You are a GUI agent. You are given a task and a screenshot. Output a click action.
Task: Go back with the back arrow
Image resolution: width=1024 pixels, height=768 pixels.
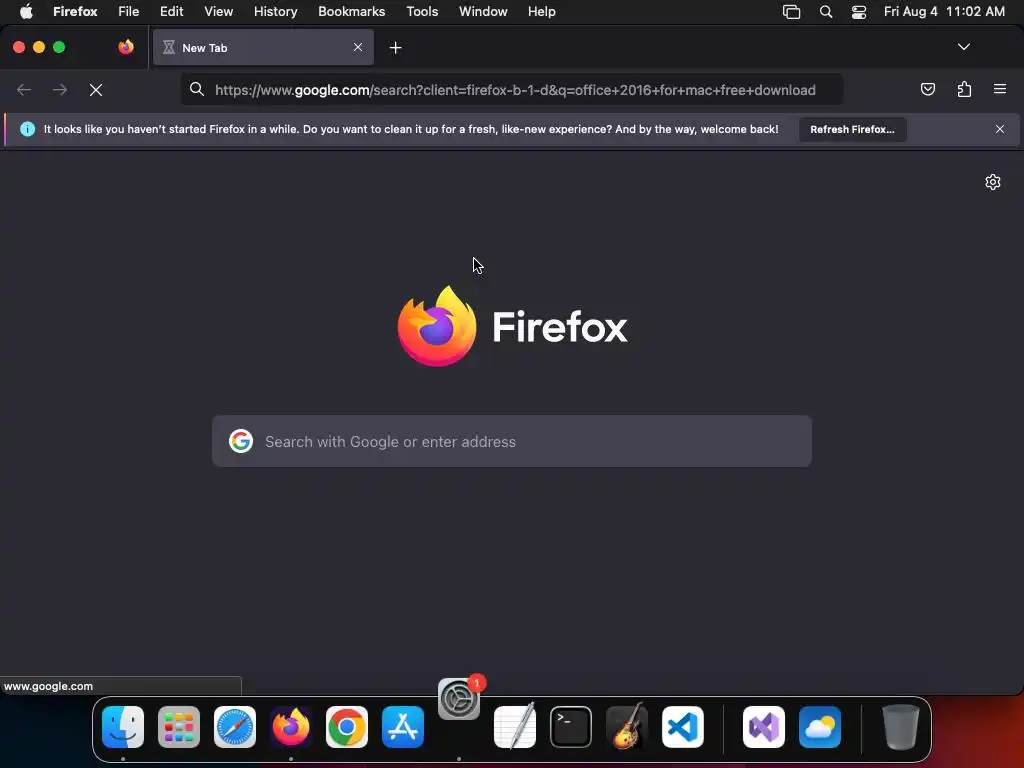coord(24,89)
